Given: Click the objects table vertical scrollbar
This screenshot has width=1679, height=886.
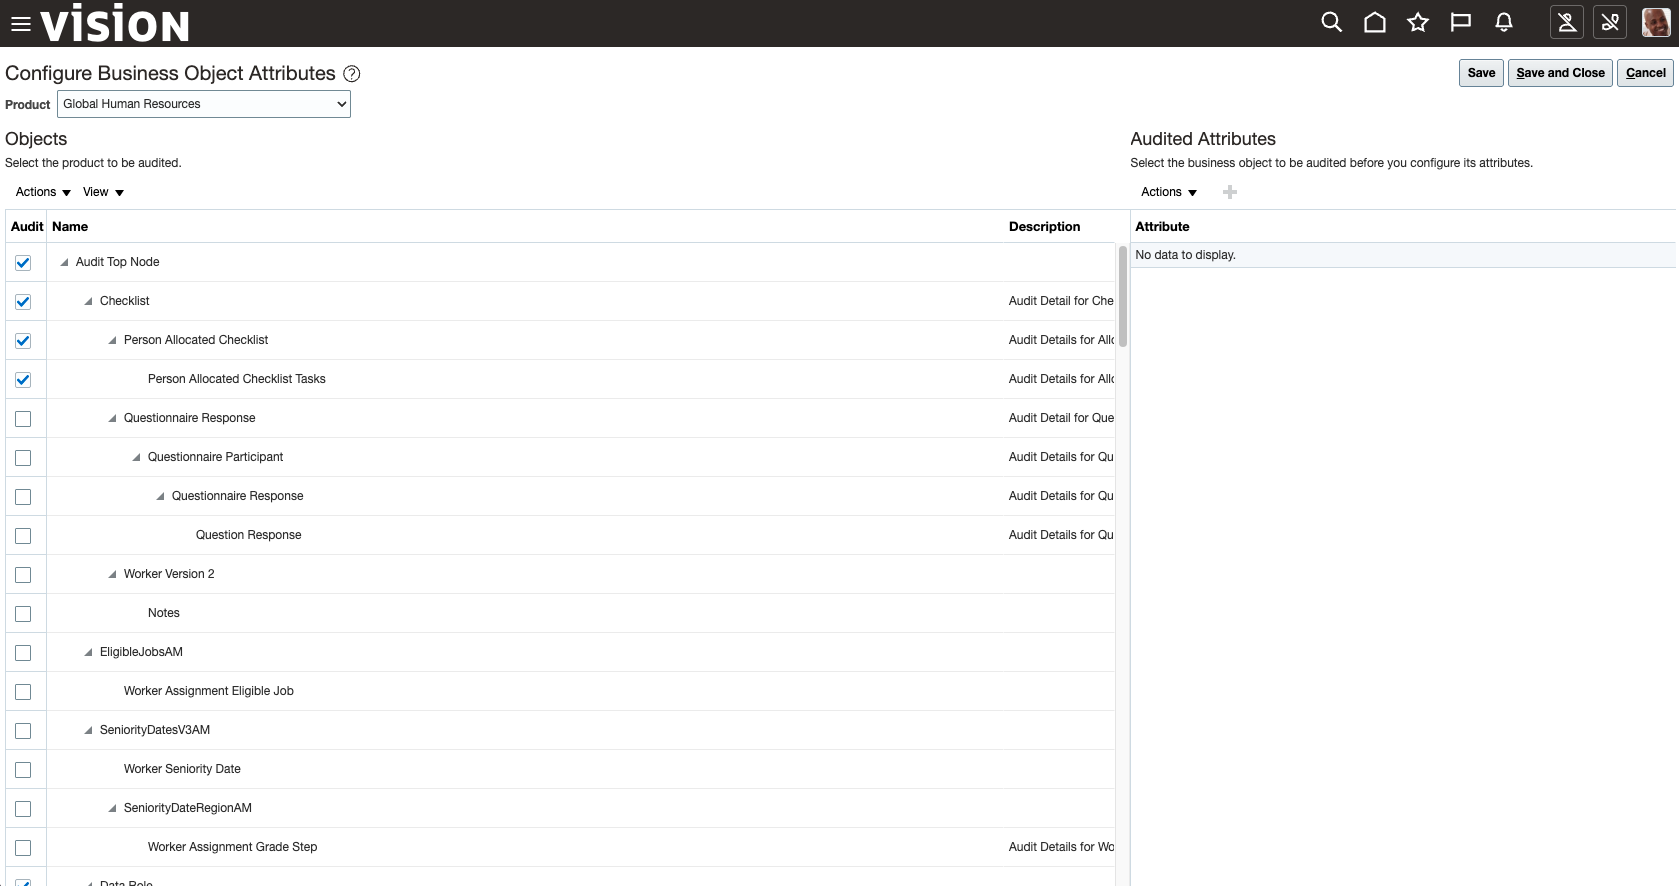Looking at the screenshot, I should tap(1123, 296).
